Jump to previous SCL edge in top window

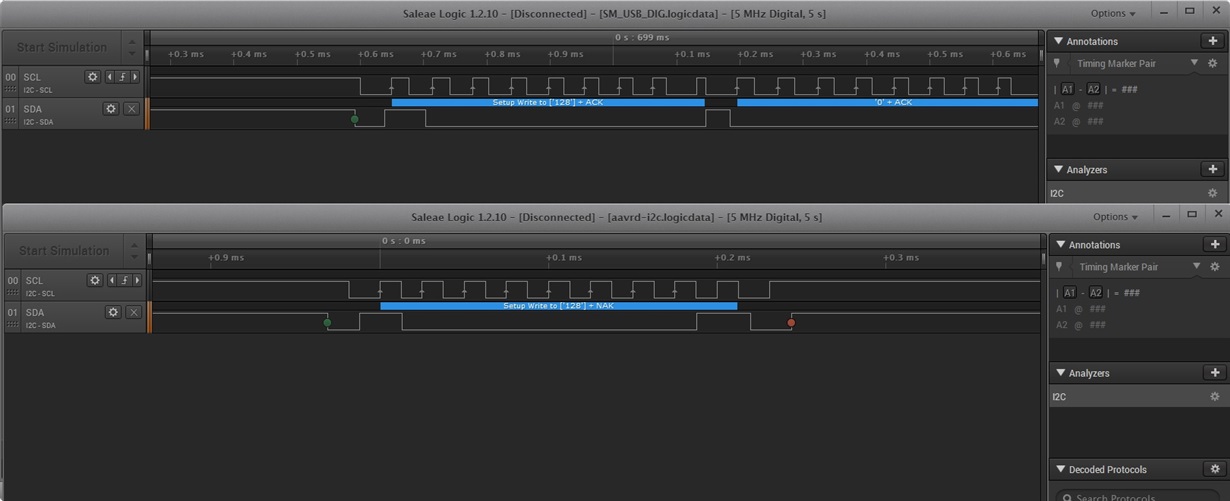pyautogui.click(x=109, y=76)
